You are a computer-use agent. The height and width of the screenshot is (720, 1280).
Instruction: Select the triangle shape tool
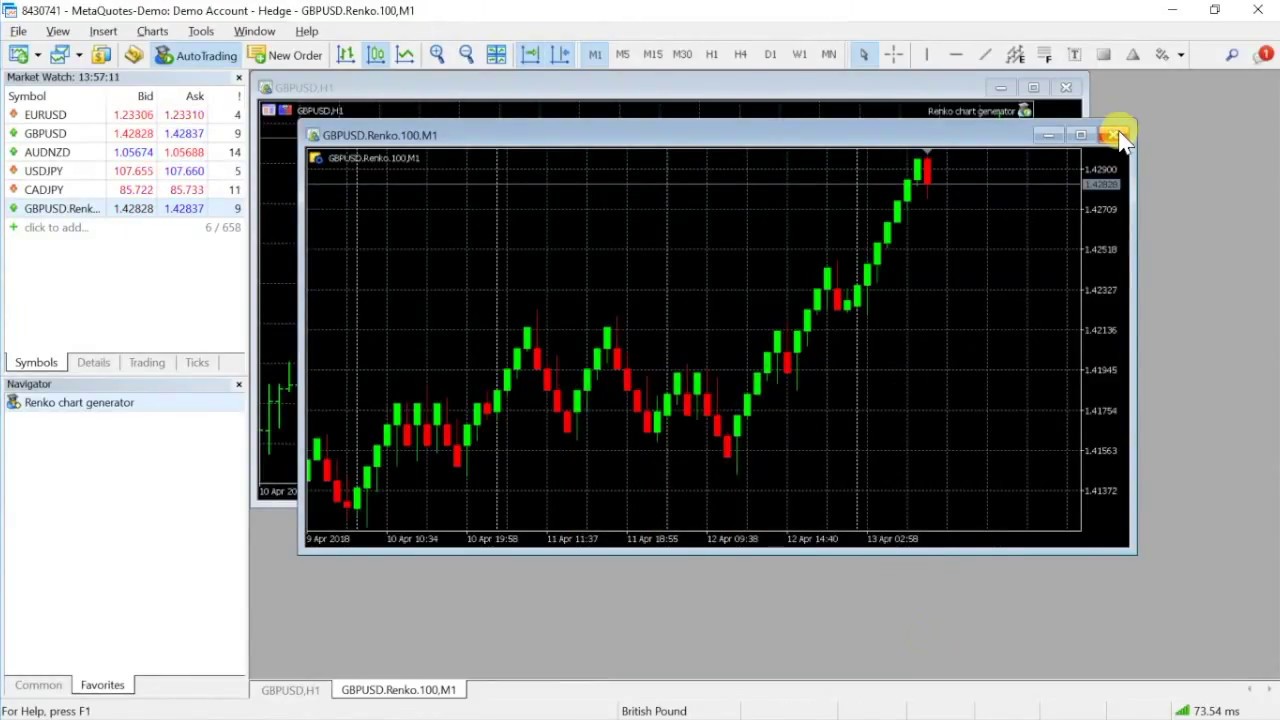pos(1133,55)
